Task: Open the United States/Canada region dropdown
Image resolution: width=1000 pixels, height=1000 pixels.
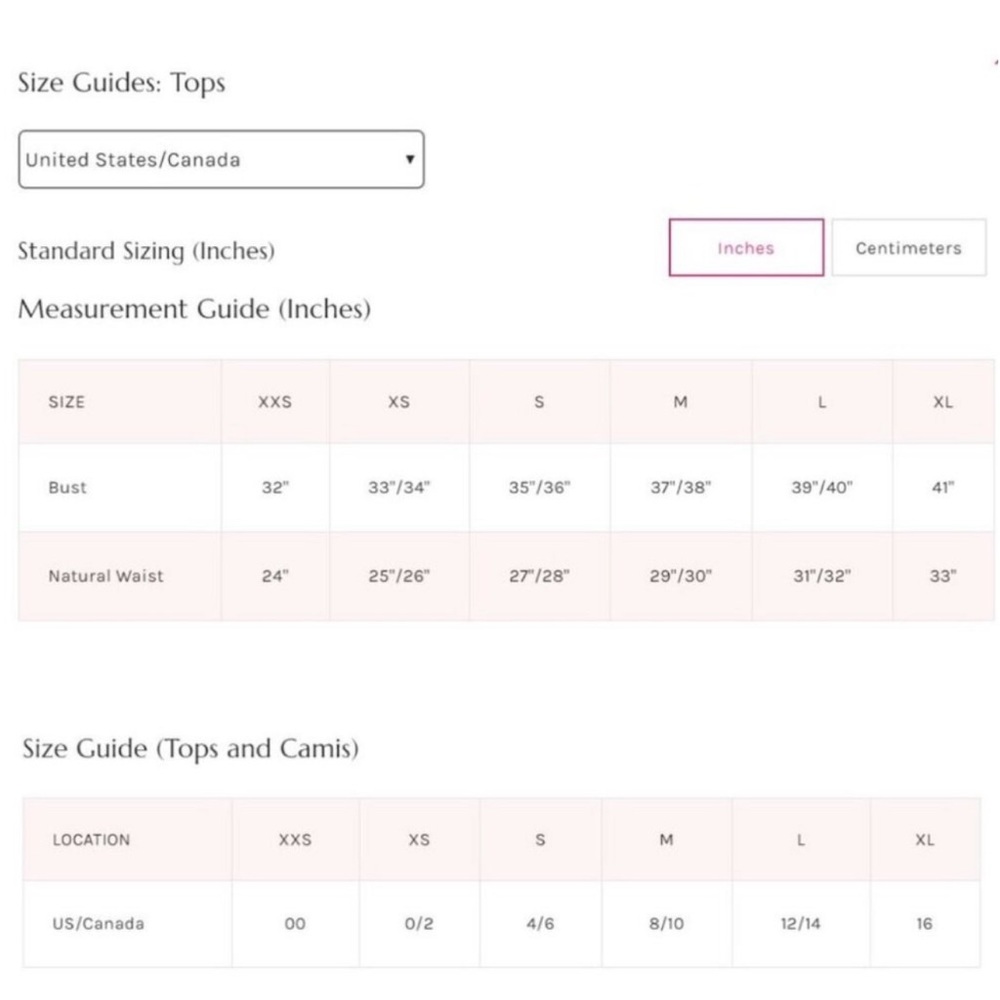Action: pos(221,159)
